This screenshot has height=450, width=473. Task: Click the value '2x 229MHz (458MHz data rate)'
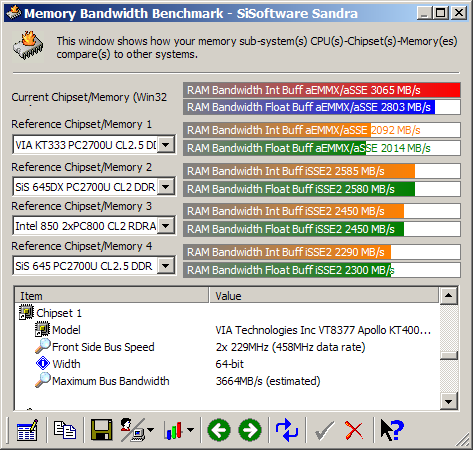coord(290,347)
